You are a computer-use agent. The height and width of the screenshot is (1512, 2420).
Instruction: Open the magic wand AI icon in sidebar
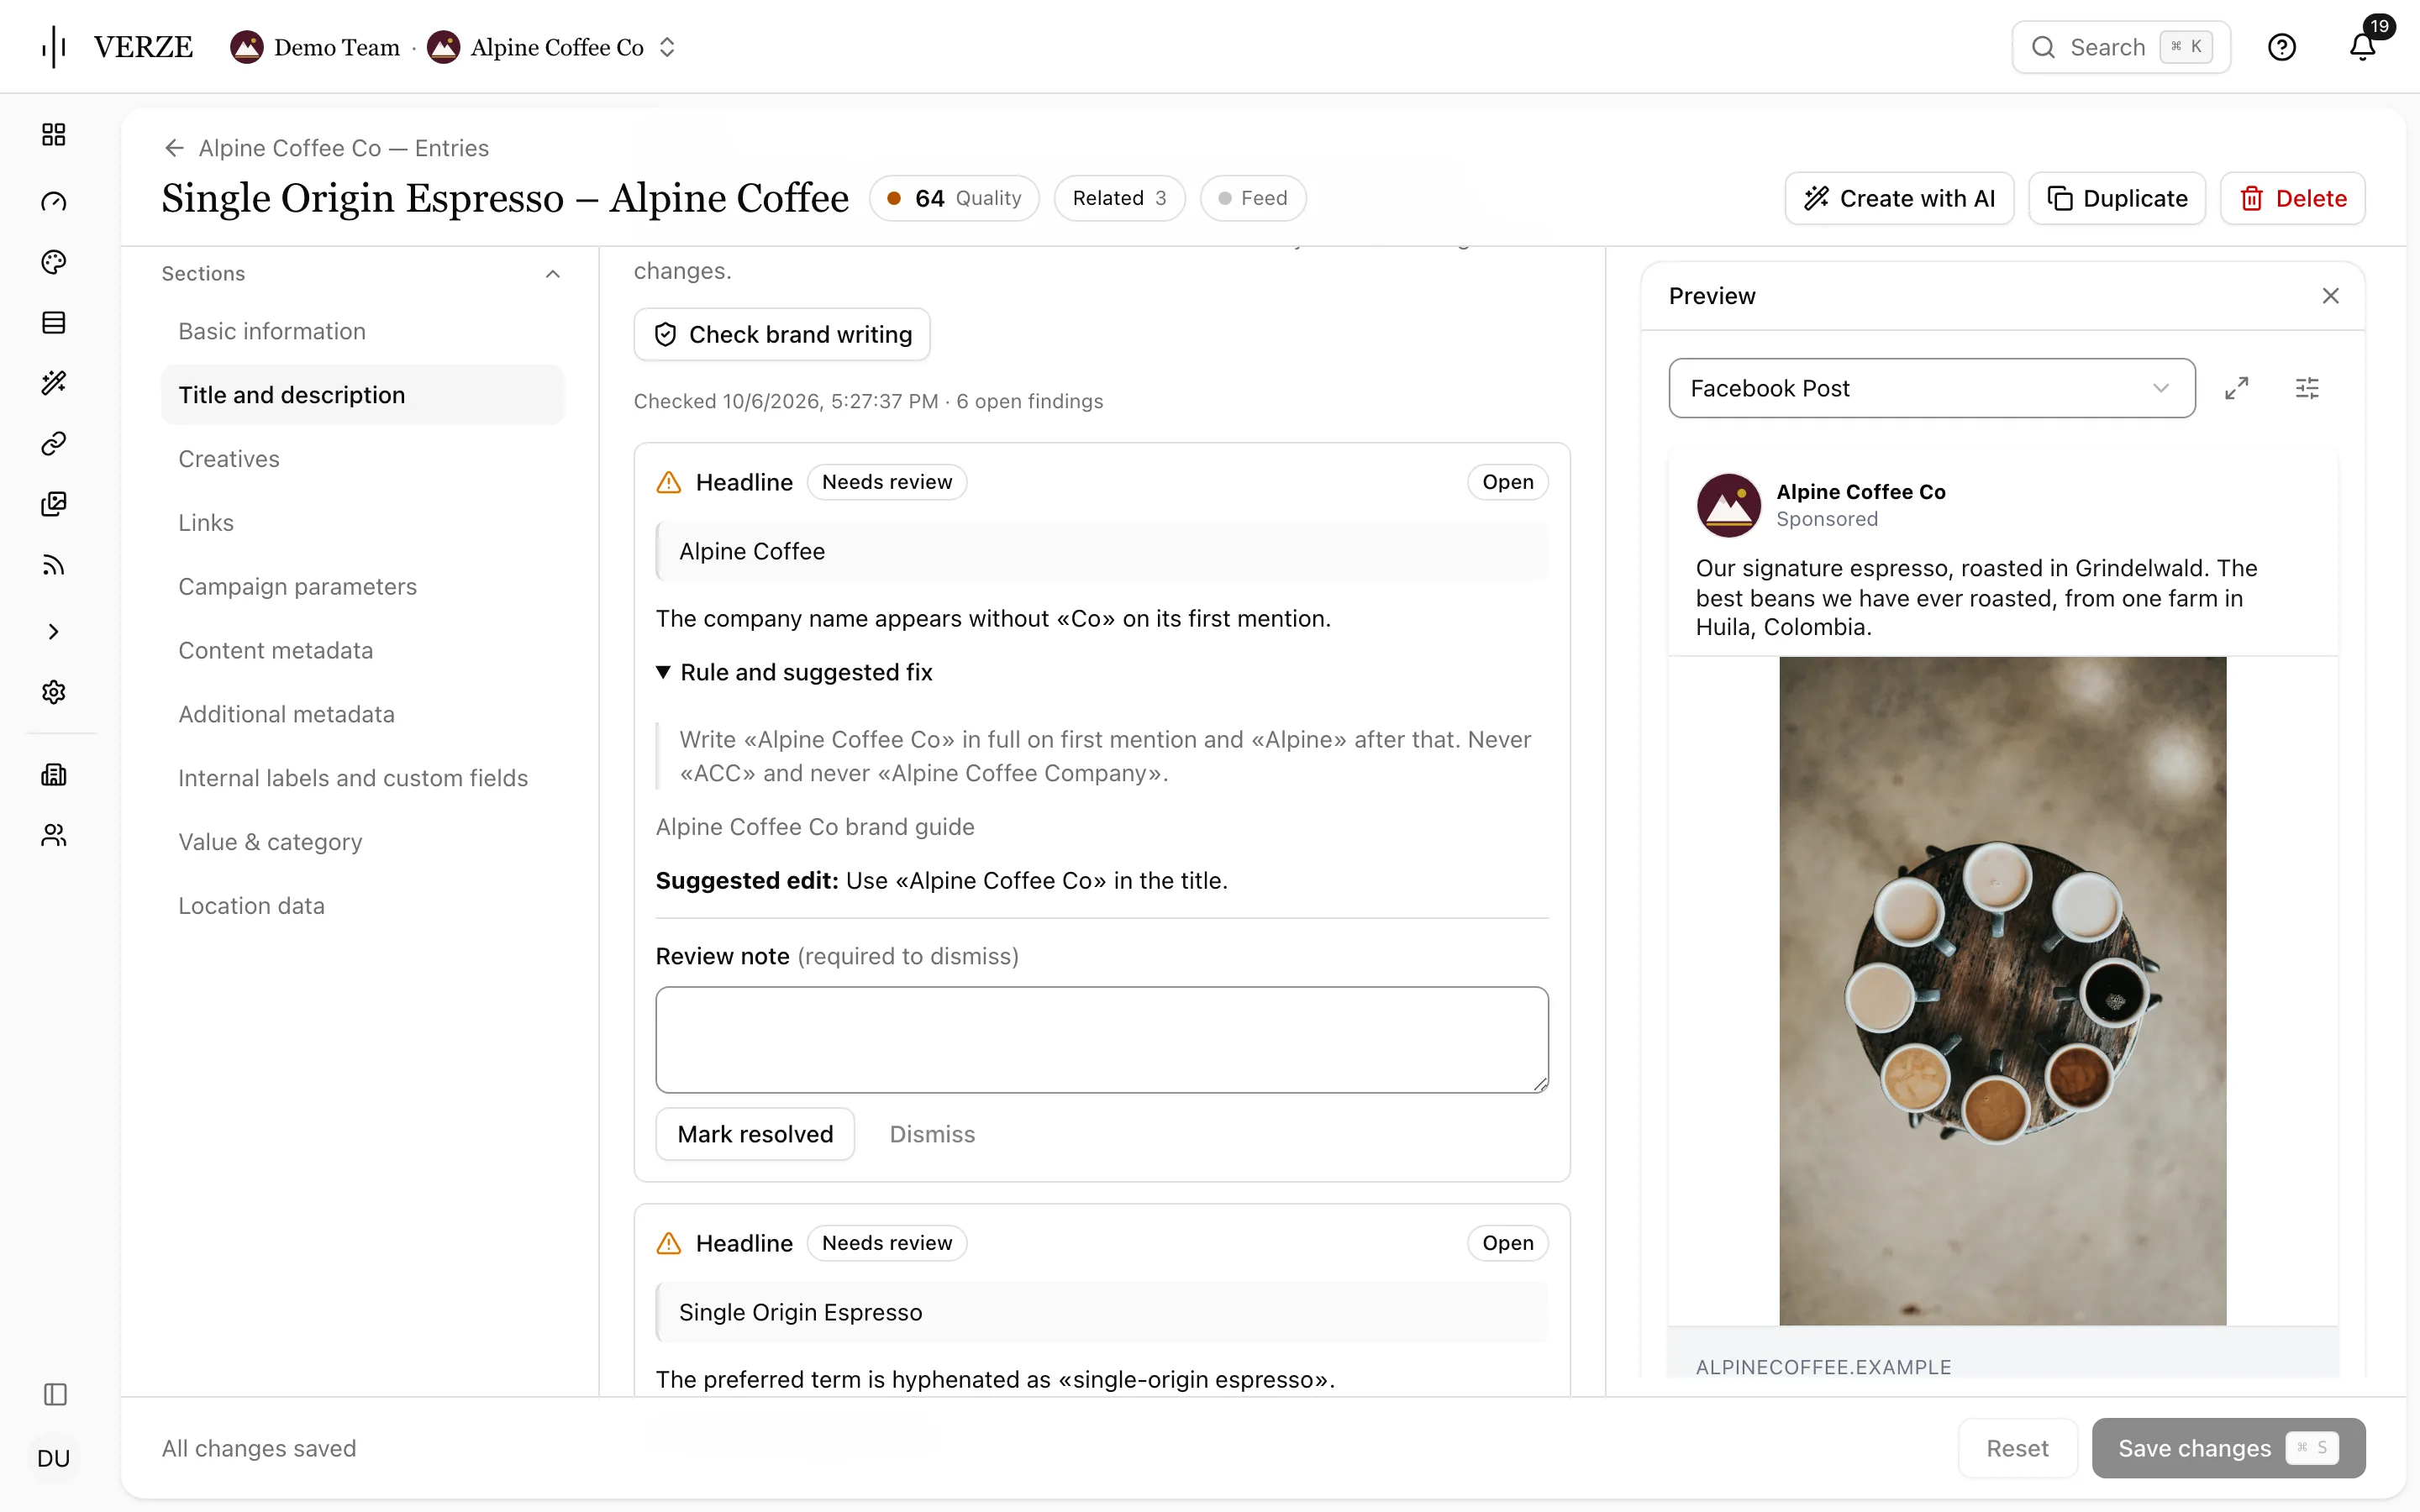tap(54, 383)
